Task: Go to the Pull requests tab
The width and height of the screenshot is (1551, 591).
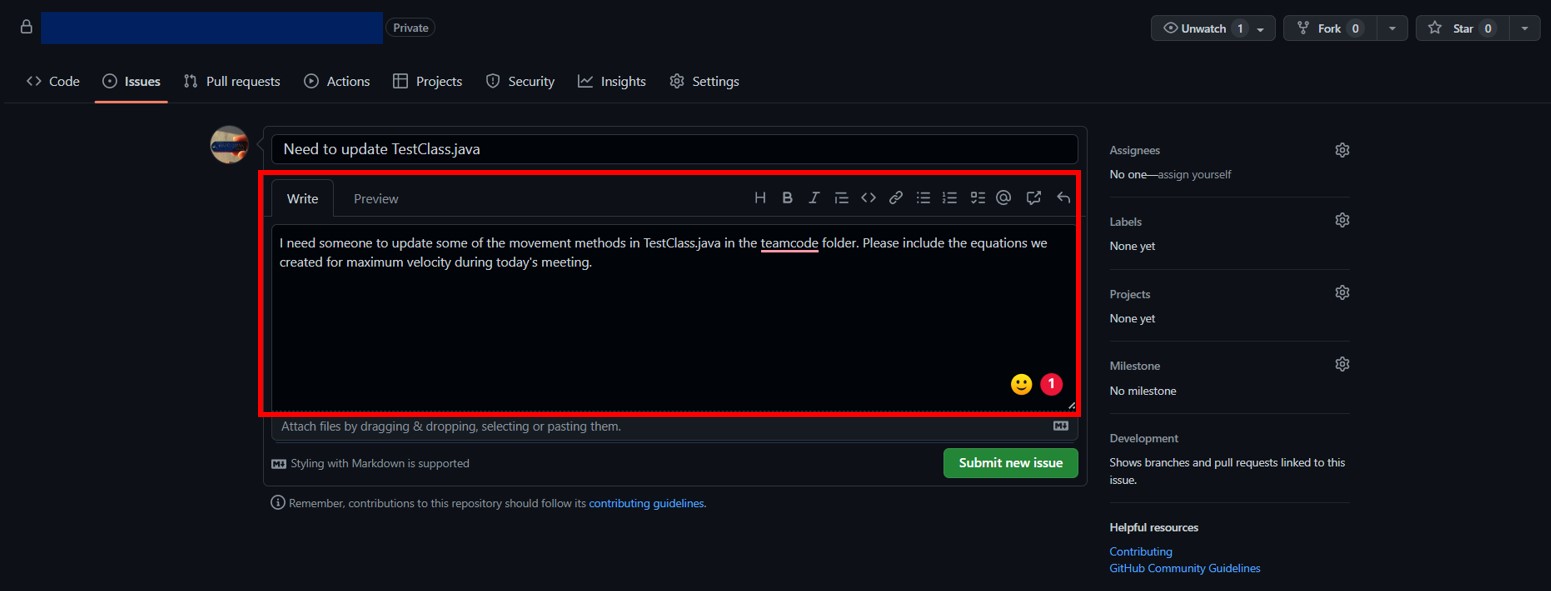Action: [x=232, y=81]
